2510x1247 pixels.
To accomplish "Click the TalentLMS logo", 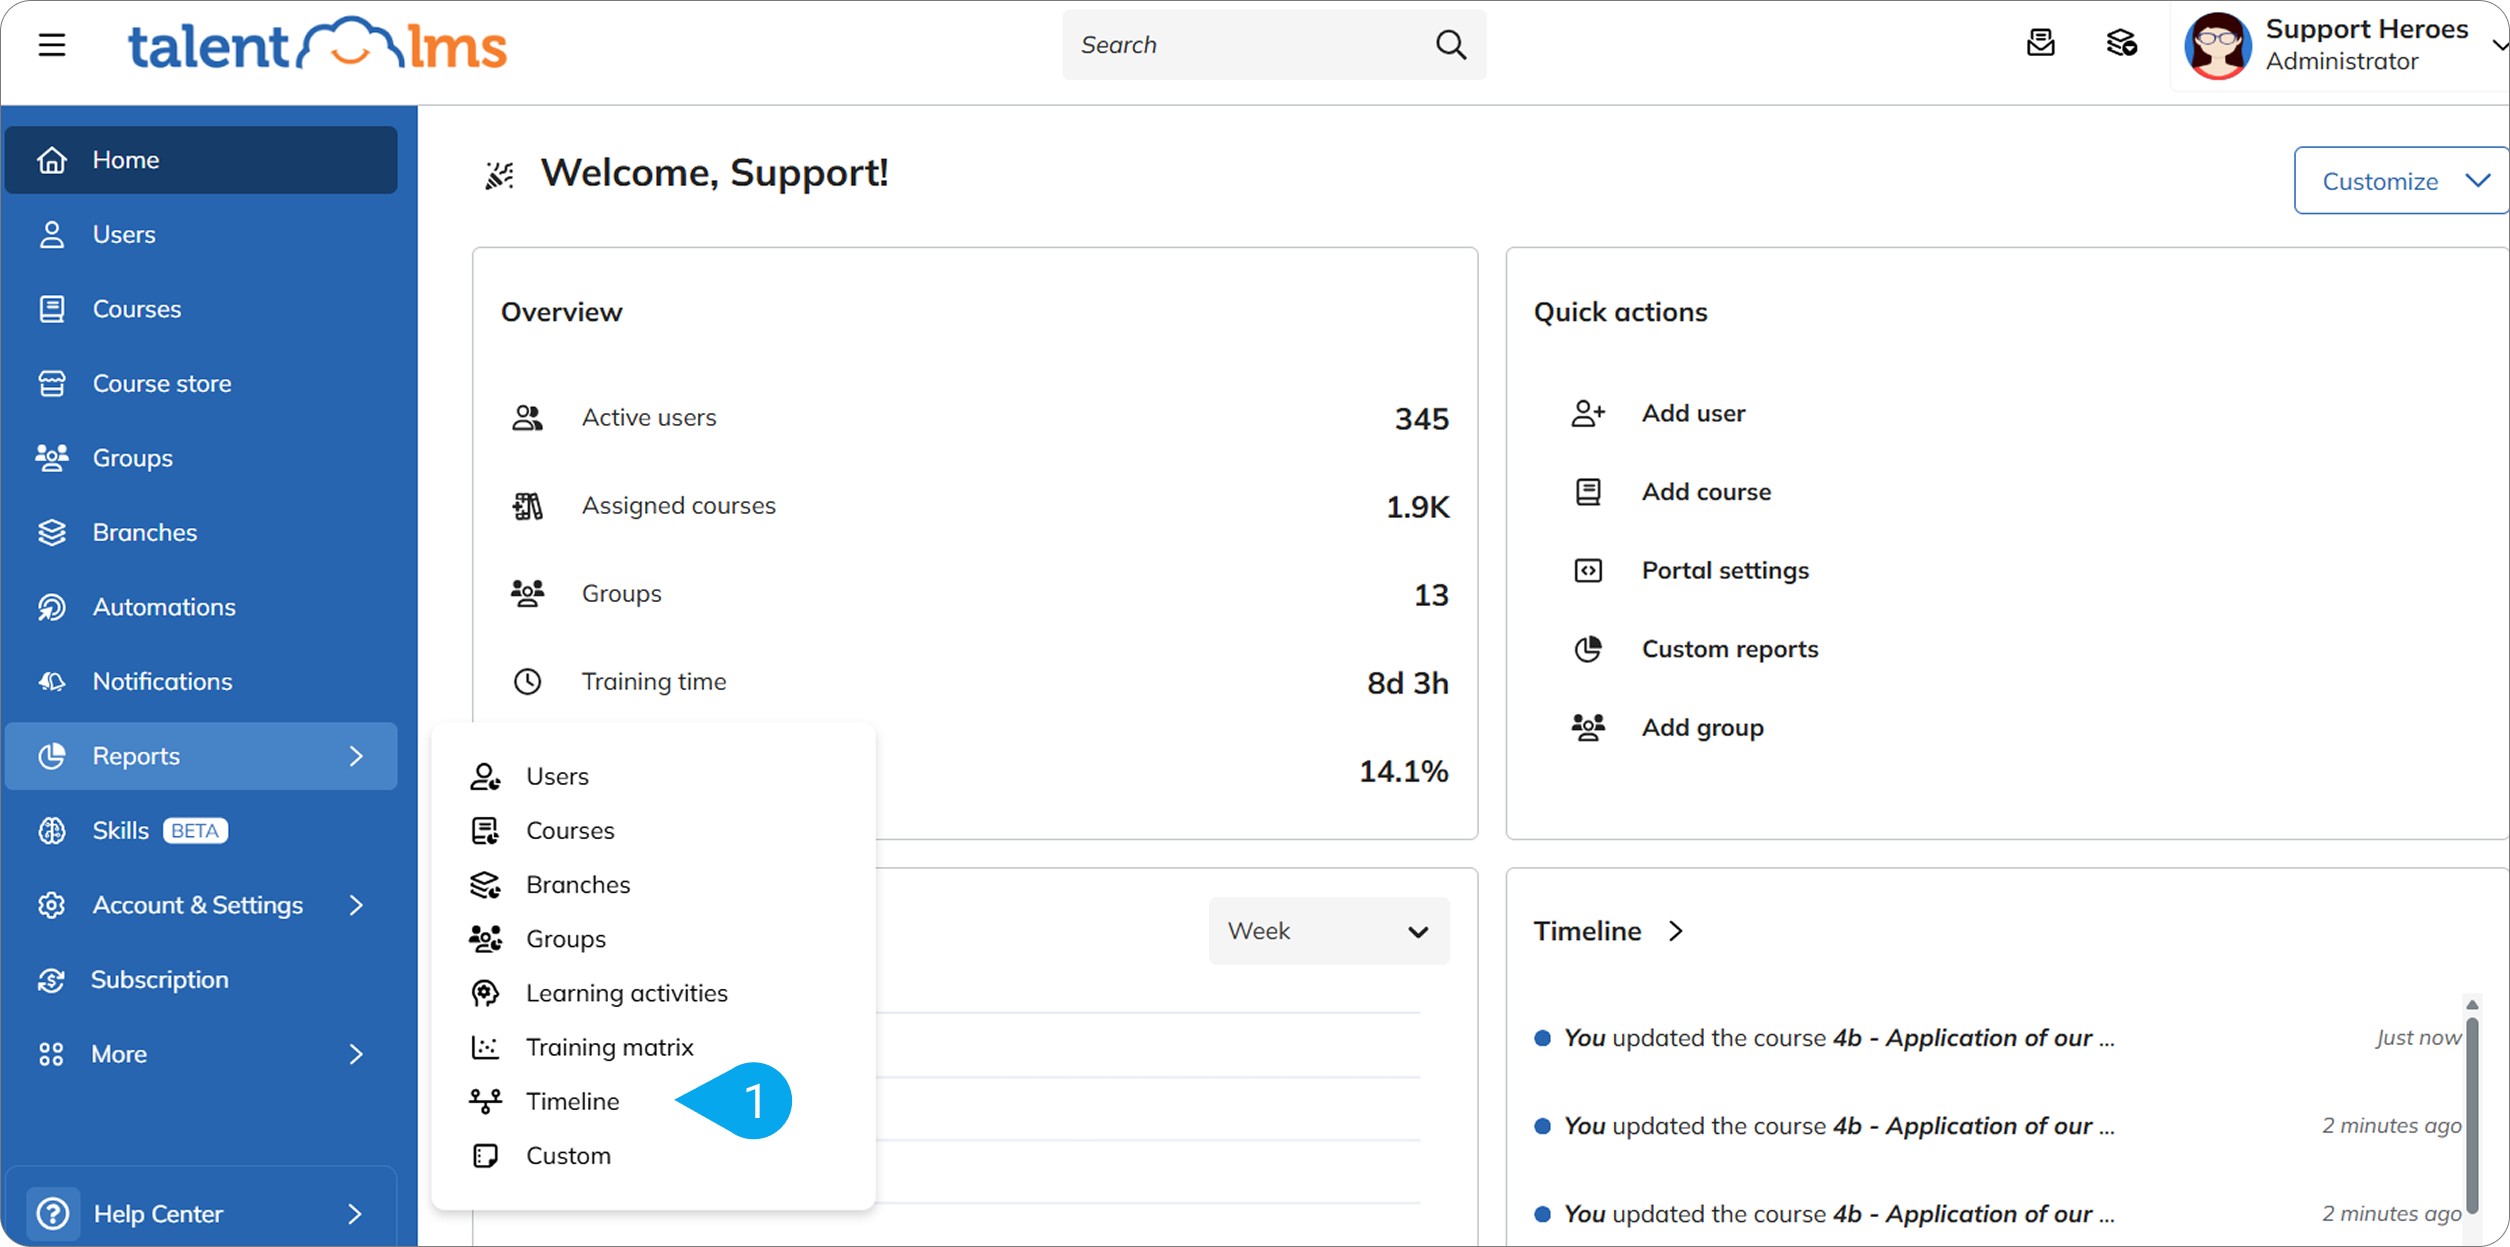I will point(318,45).
